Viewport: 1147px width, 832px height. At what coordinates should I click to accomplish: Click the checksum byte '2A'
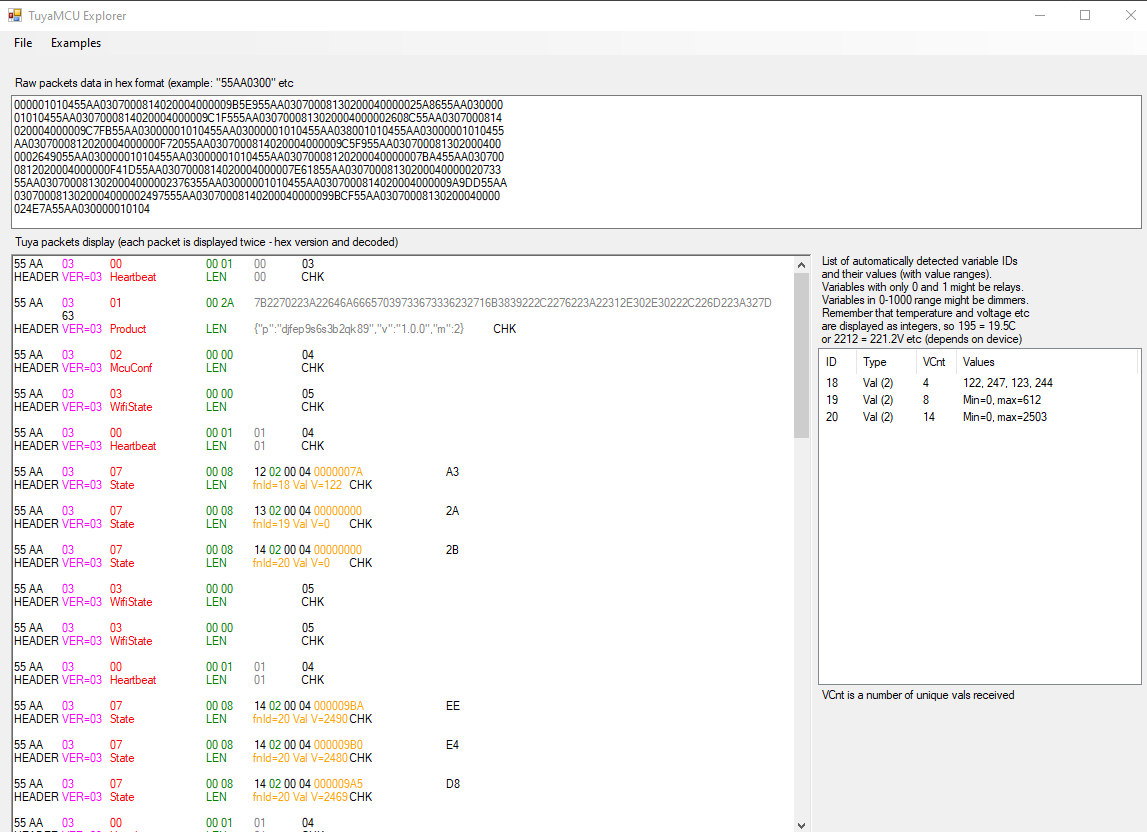point(452,511)
